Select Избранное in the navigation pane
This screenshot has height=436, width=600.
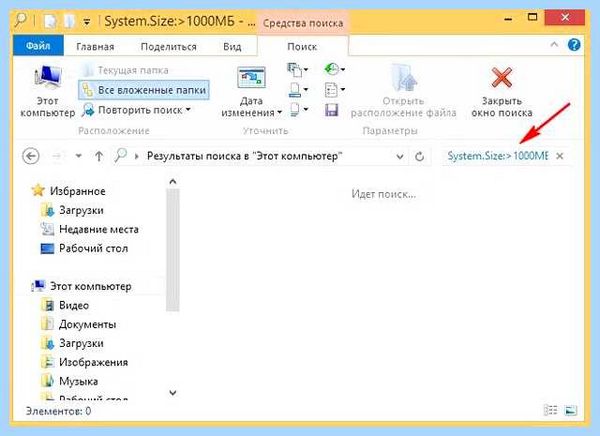78,191
